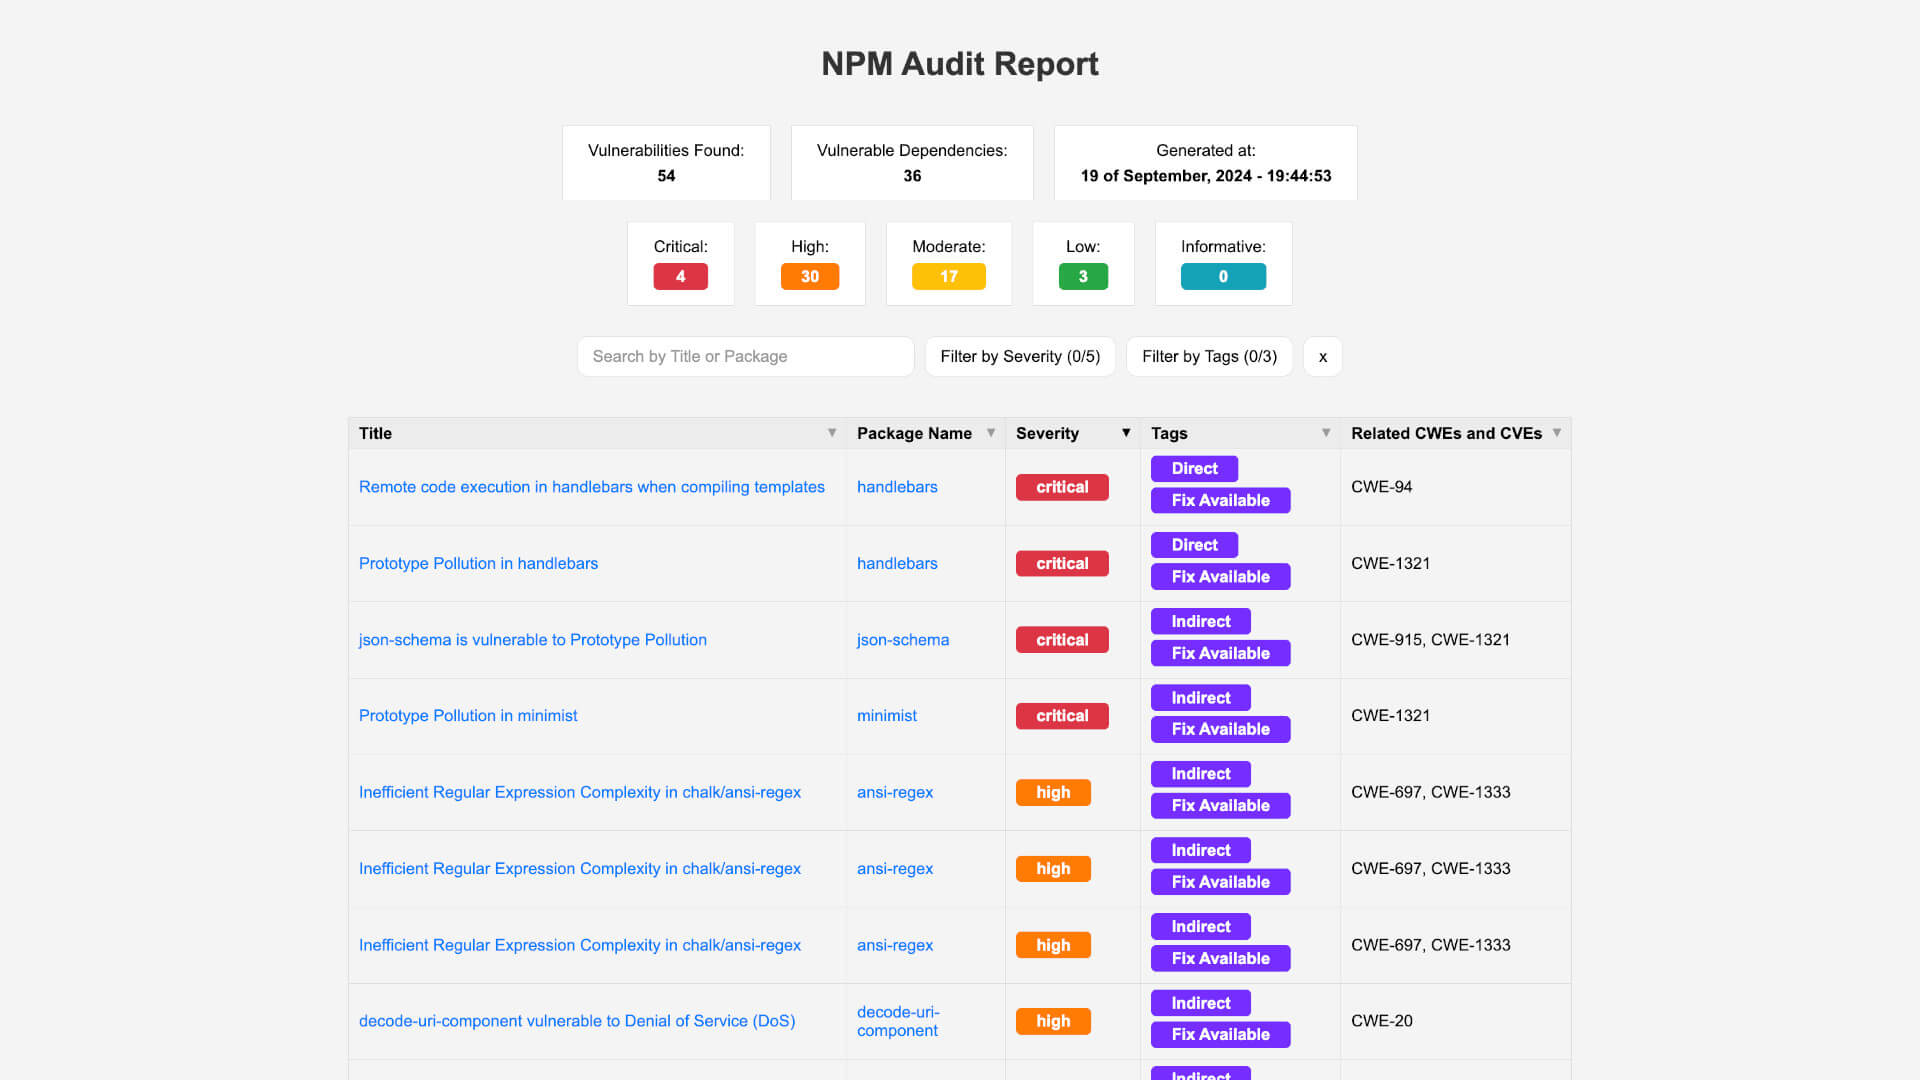Clear all active filters with X button

(1323, 356)
